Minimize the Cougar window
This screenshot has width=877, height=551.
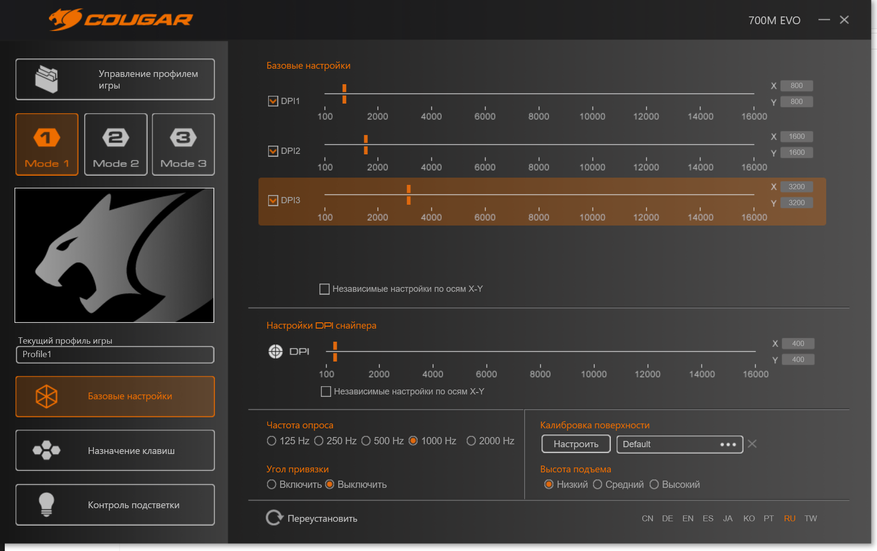point(824,20)
